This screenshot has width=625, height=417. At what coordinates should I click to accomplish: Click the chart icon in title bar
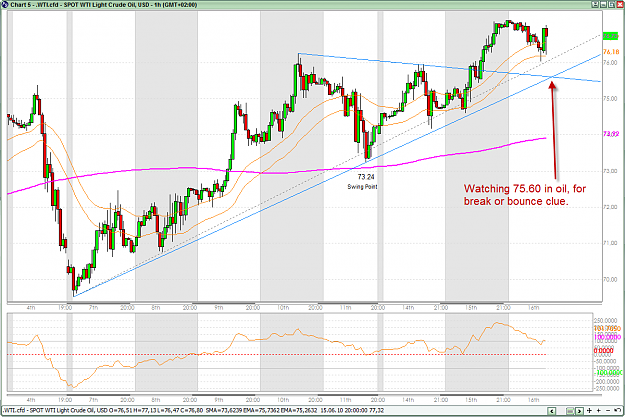[5, 4]
